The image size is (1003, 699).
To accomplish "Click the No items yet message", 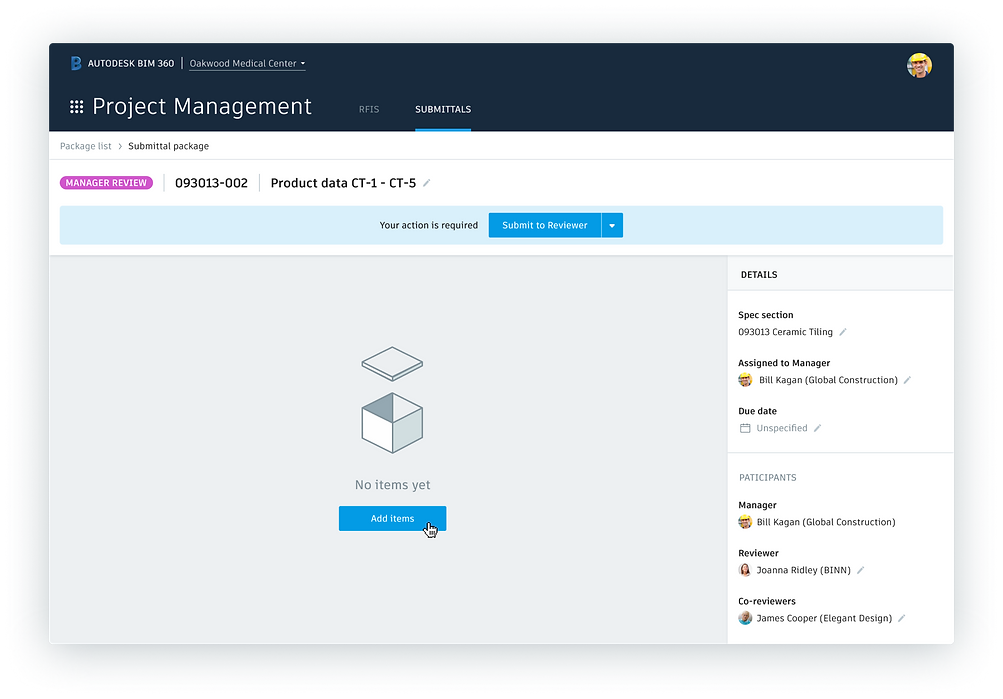I will [x=393, y=485].
